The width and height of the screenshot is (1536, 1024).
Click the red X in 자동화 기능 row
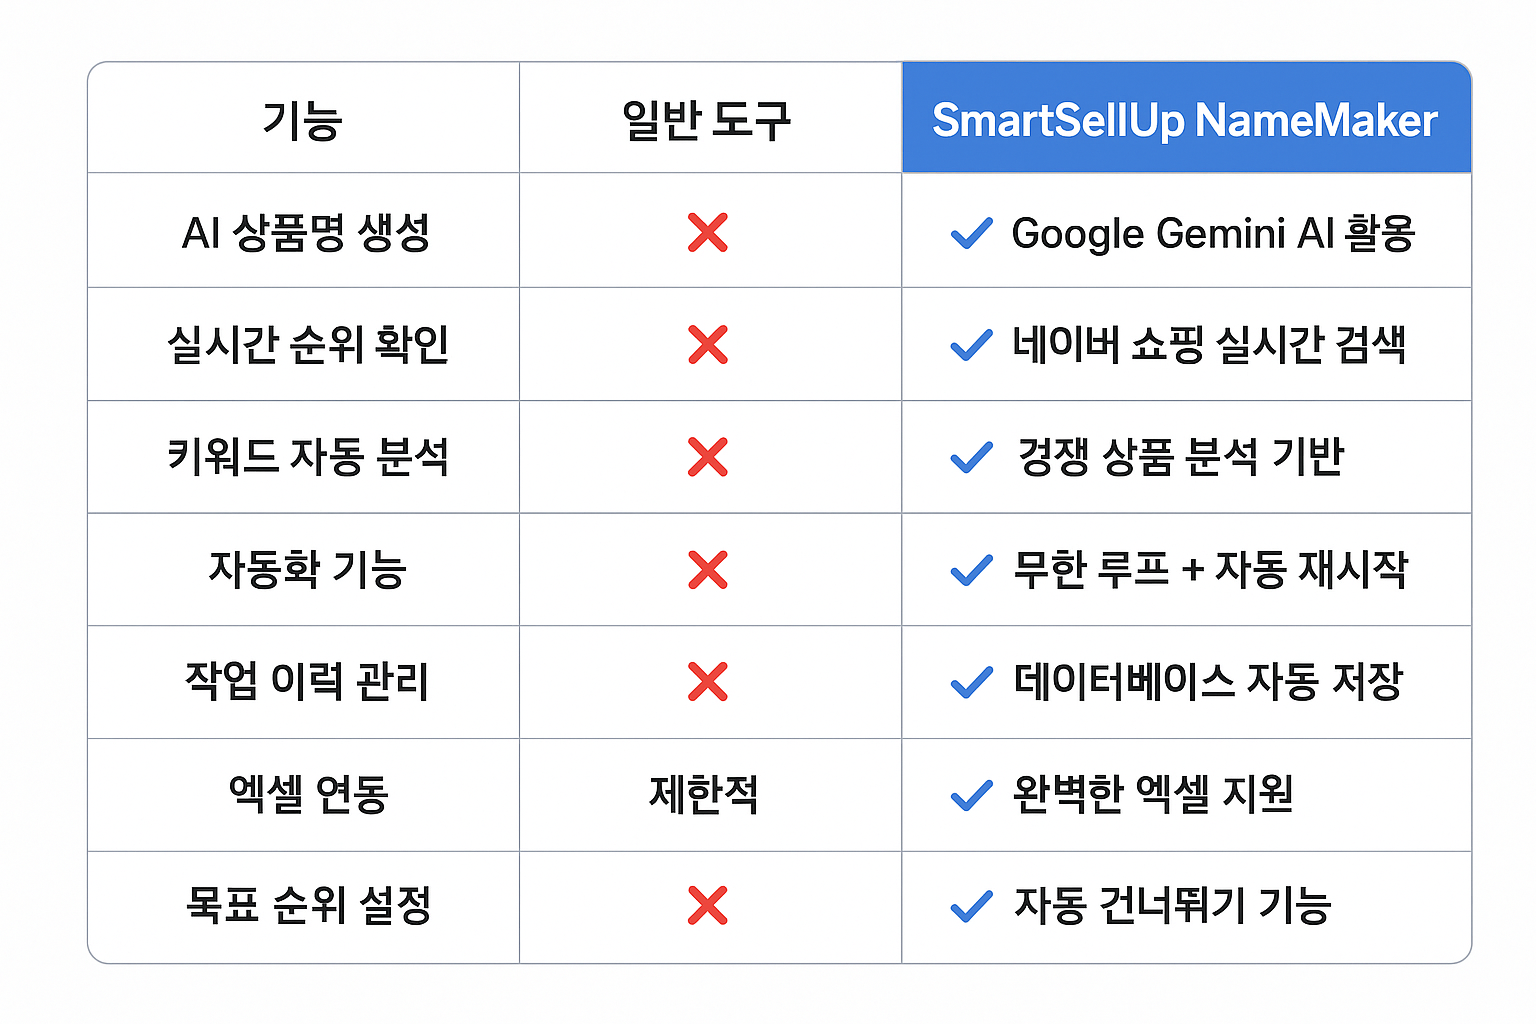(x=708, y=570)
